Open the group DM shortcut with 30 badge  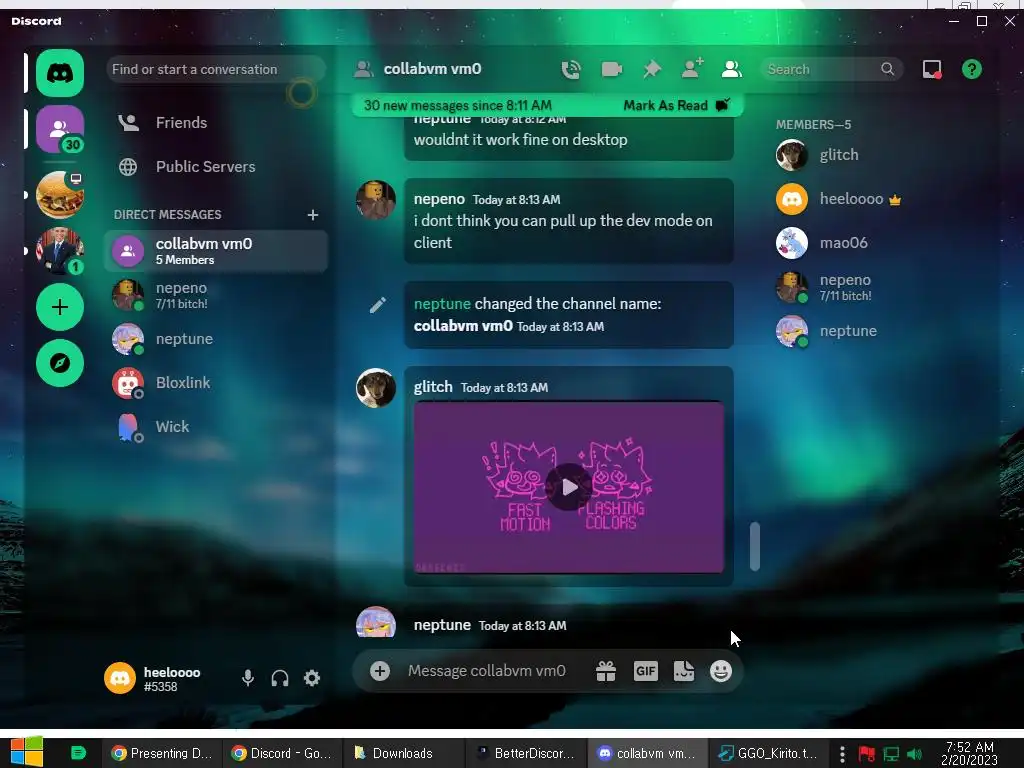coord(59,129)
